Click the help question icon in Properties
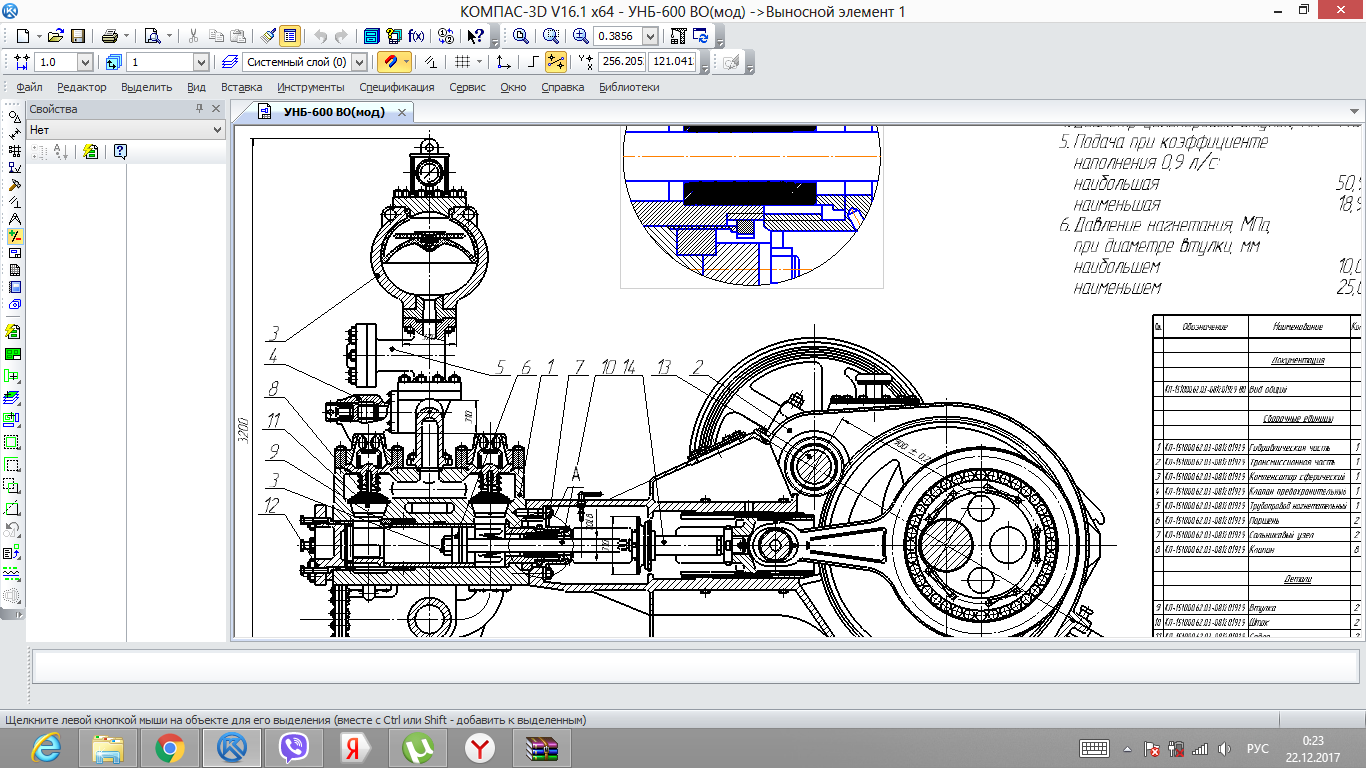 coord(120,152)
